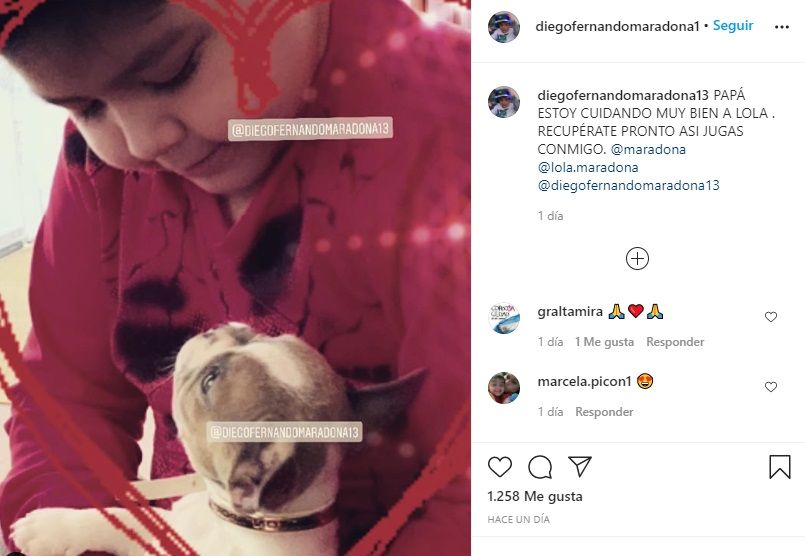
Task: Follow the account with Seguir
Action: (x=733, y=26)
